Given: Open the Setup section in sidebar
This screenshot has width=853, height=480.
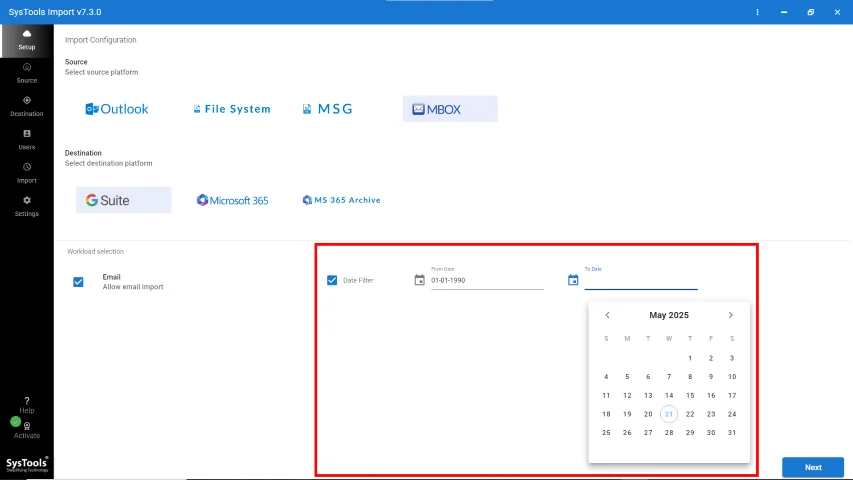Looking at the screenshot, I should coord(27,40).
